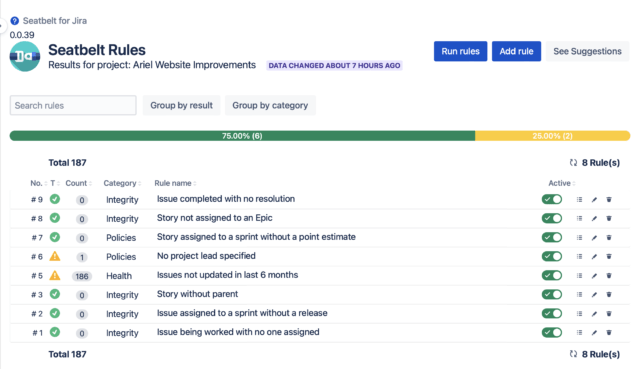Click the yellow 25.00% (2) progress segment
The height and width of the screenshot is (369, 640).
pos(553,136)
